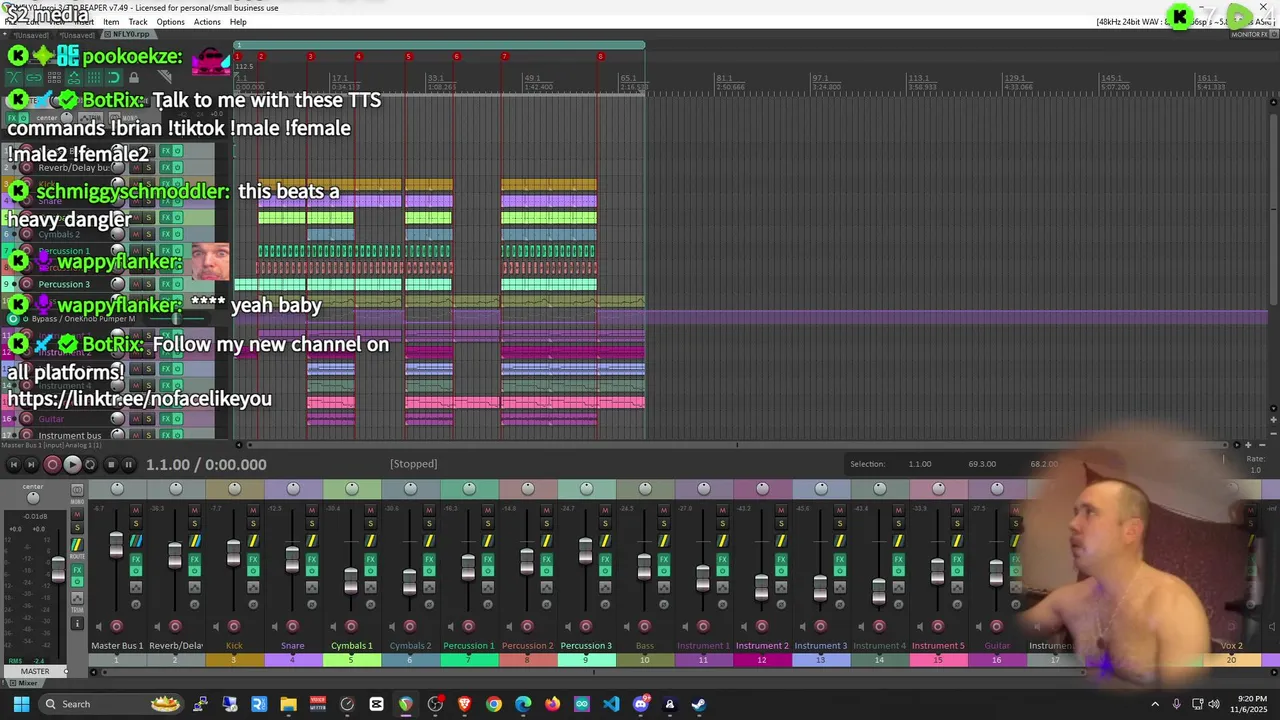Click master track info button
Image resolution: width=1280 pixels, height=720 pixels.
coord(77,623)
